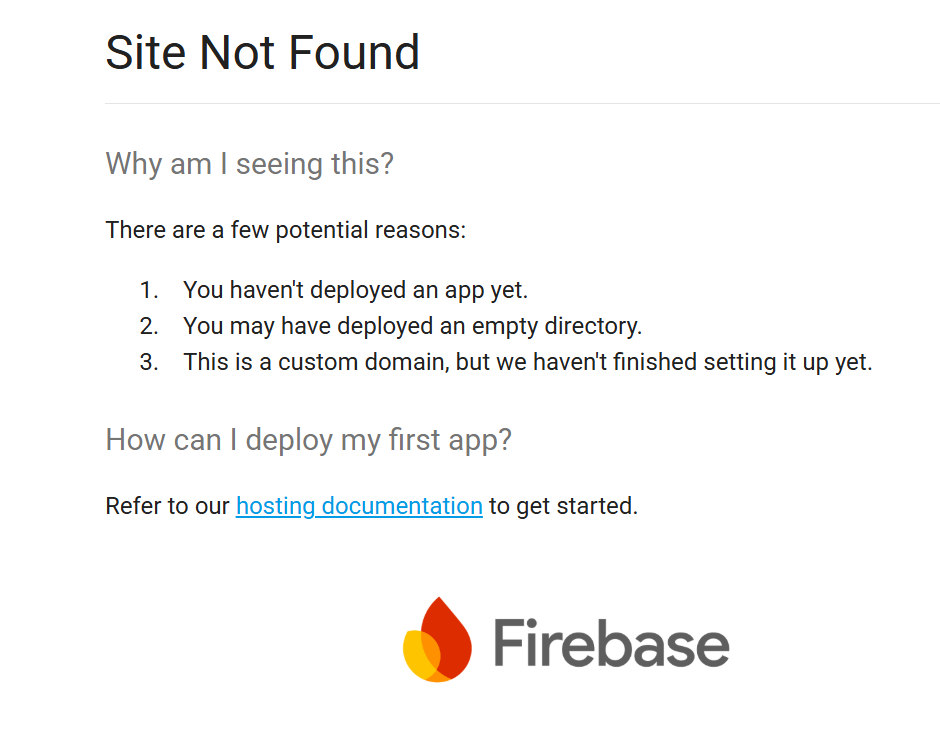This screenshot has height=741, width=940.
Task: Click the word 'Found' in the title
Action: [354, 52]
